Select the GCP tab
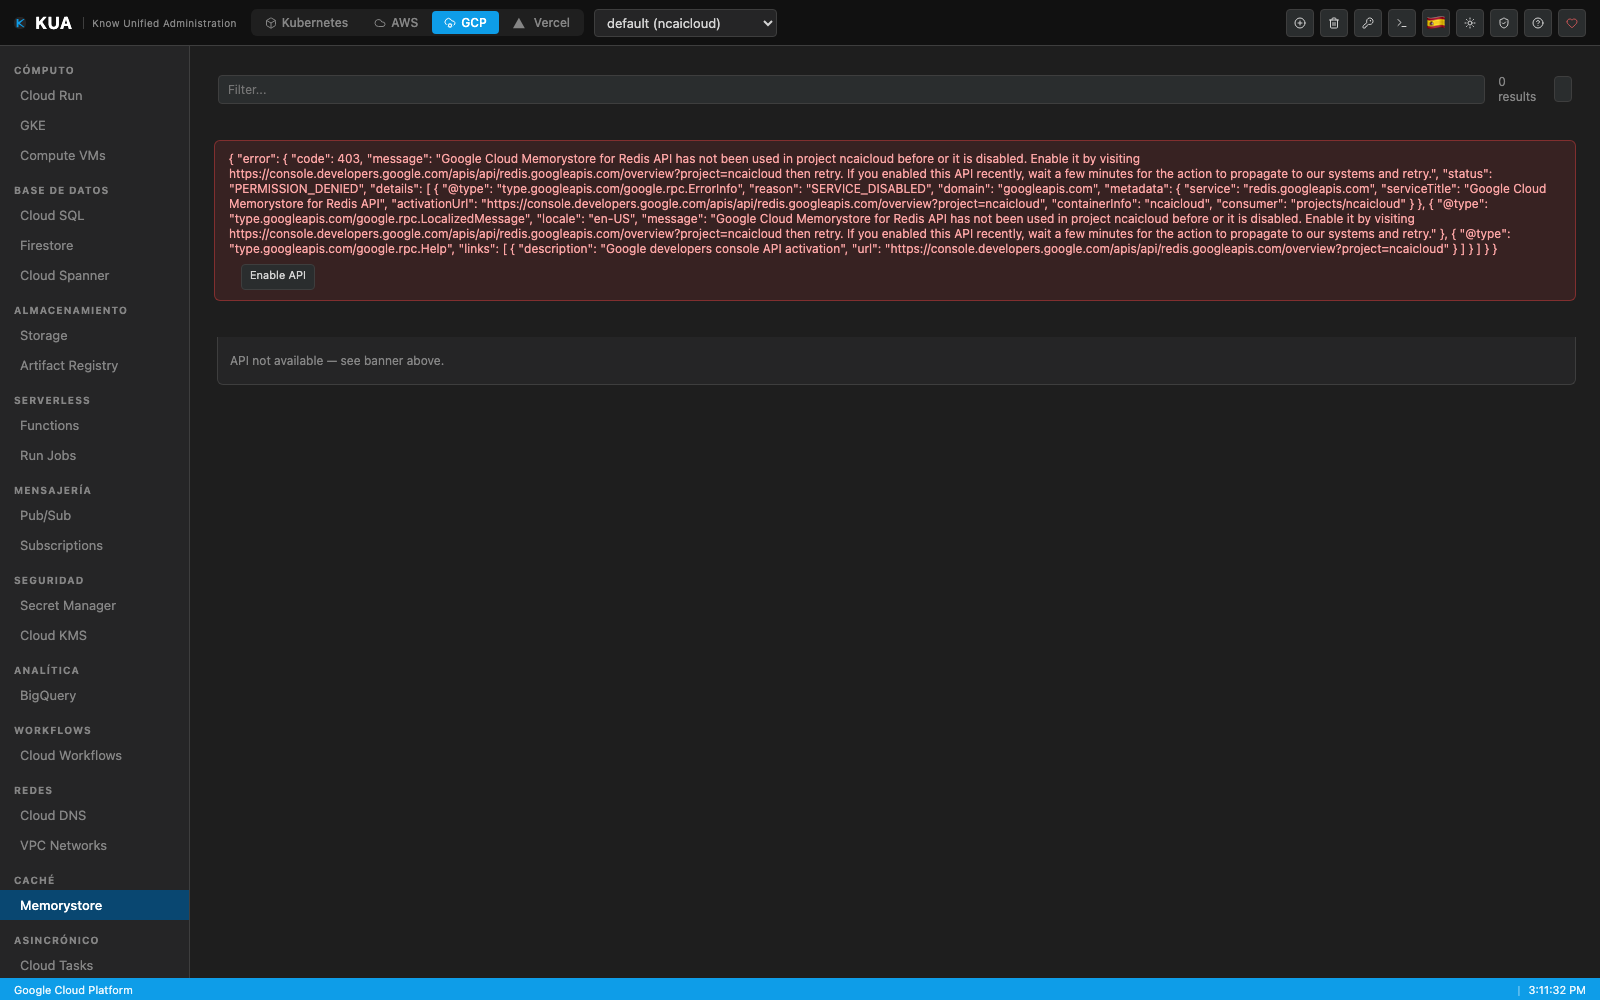The width and height of the screenshot is (1600, 1000). click(465, 23)
